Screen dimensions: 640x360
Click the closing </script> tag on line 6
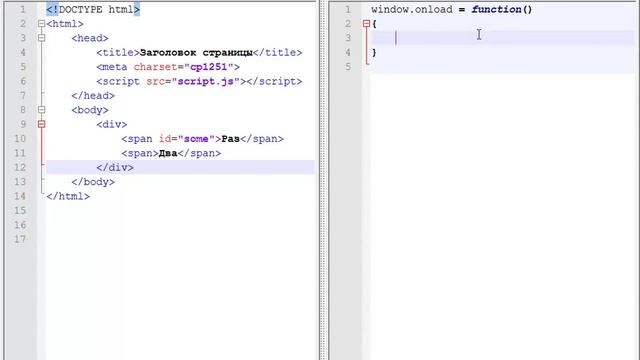(274, 81)
